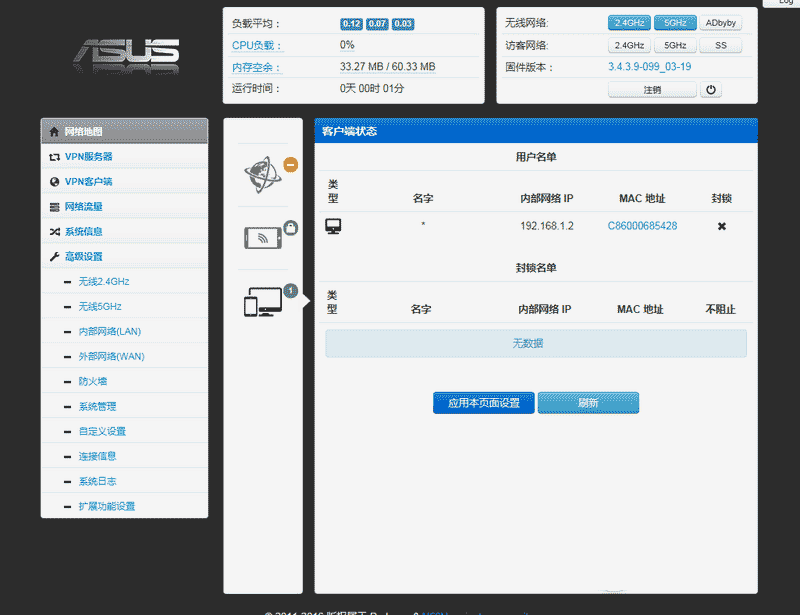Viewport: 800px width, 615px height.
Task: Click memory value 33.27 MB / 60.33 MB
Action: click(x=388, y=67)
